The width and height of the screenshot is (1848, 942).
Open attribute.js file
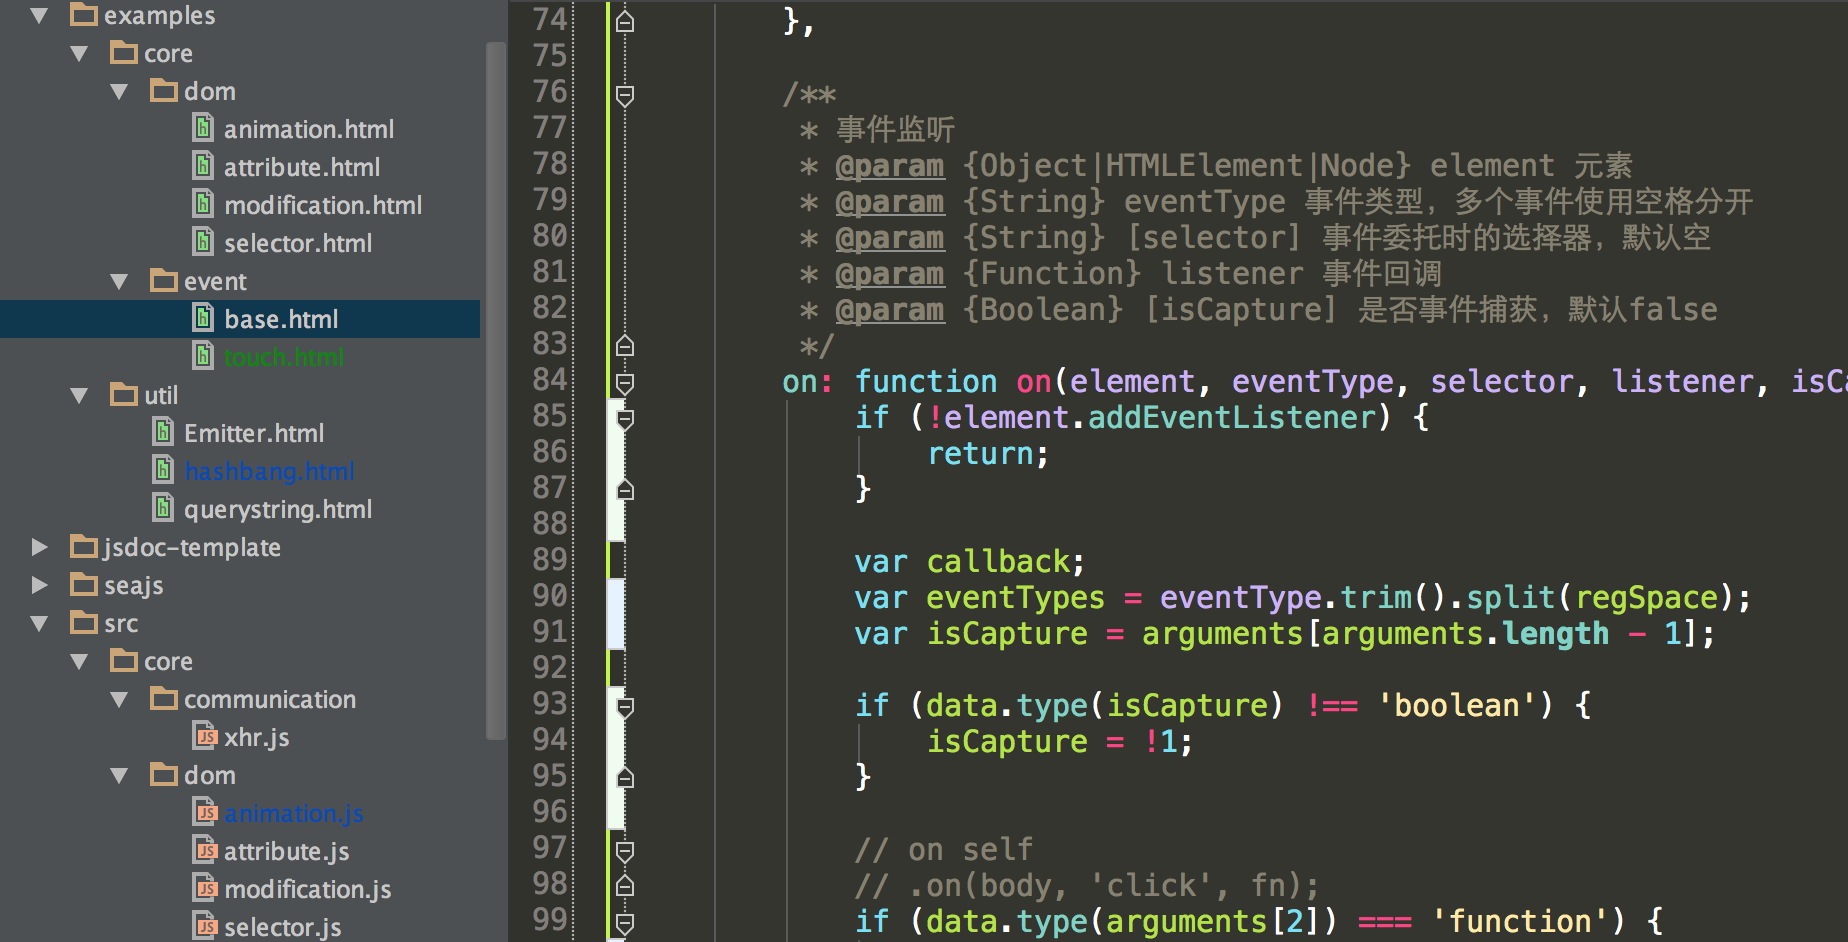coord(287,851)
